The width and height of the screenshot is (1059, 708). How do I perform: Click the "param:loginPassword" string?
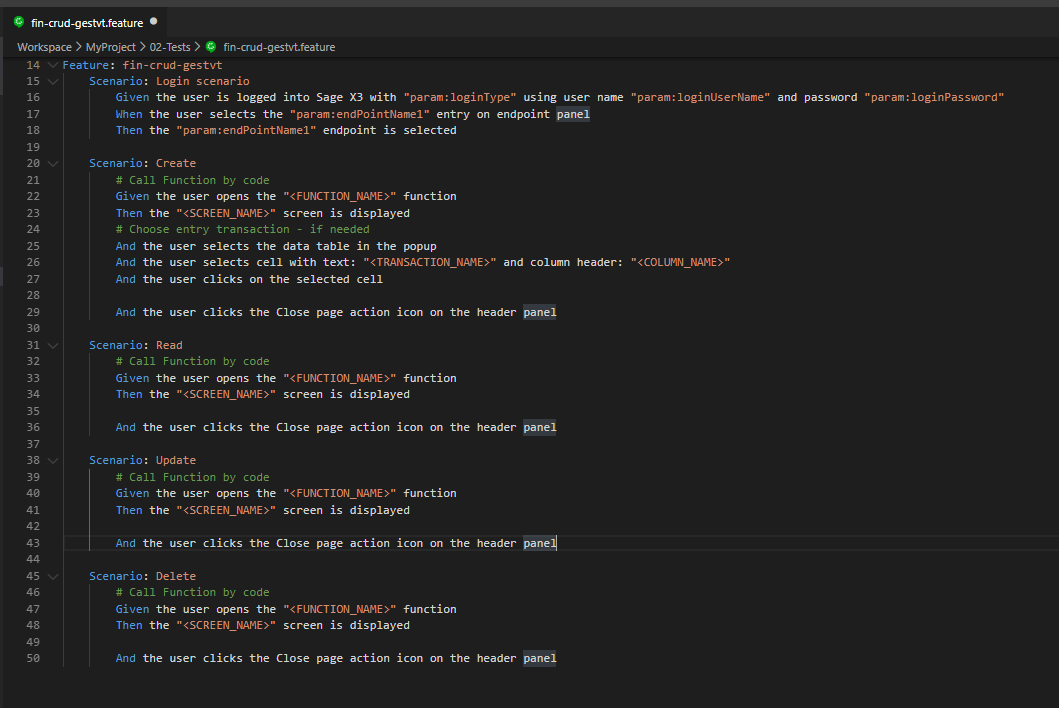934,97
